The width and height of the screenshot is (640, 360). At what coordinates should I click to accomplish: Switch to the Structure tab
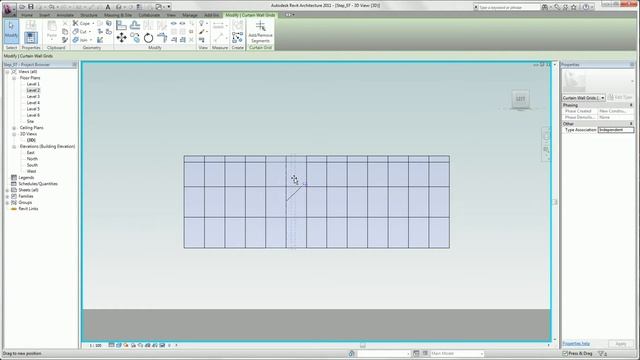pos(89,15)
